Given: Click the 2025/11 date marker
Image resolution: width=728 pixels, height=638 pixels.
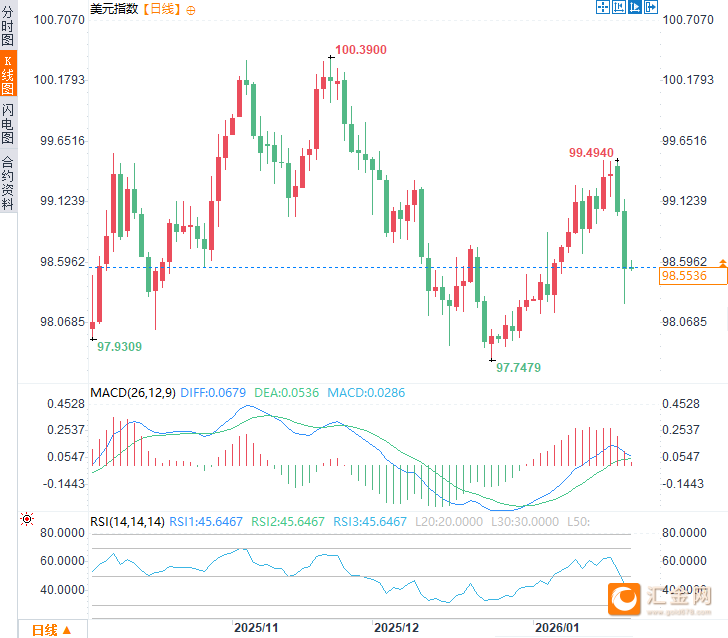Looking at the screenshot, I should (256, 628).
